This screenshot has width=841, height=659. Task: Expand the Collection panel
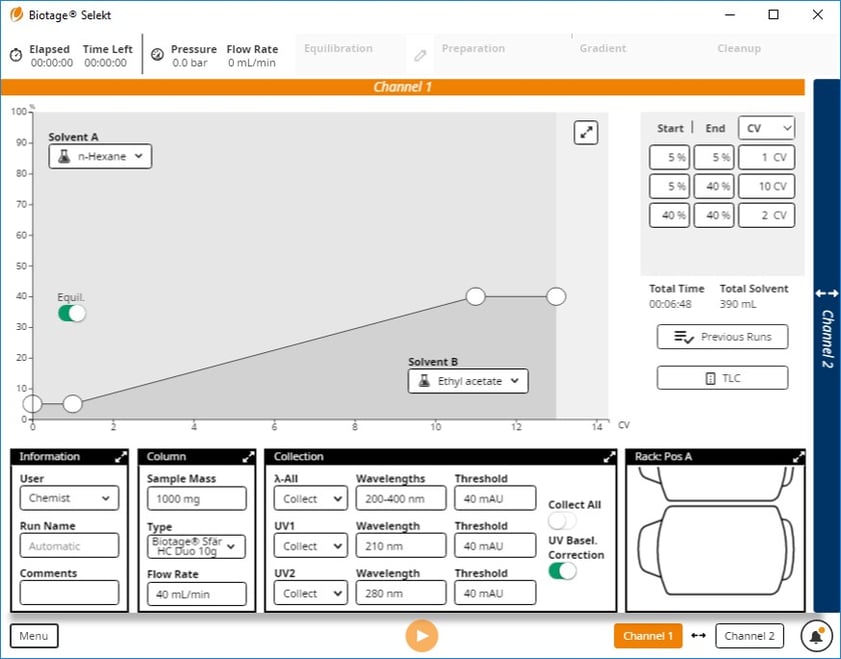click(609, 457)
